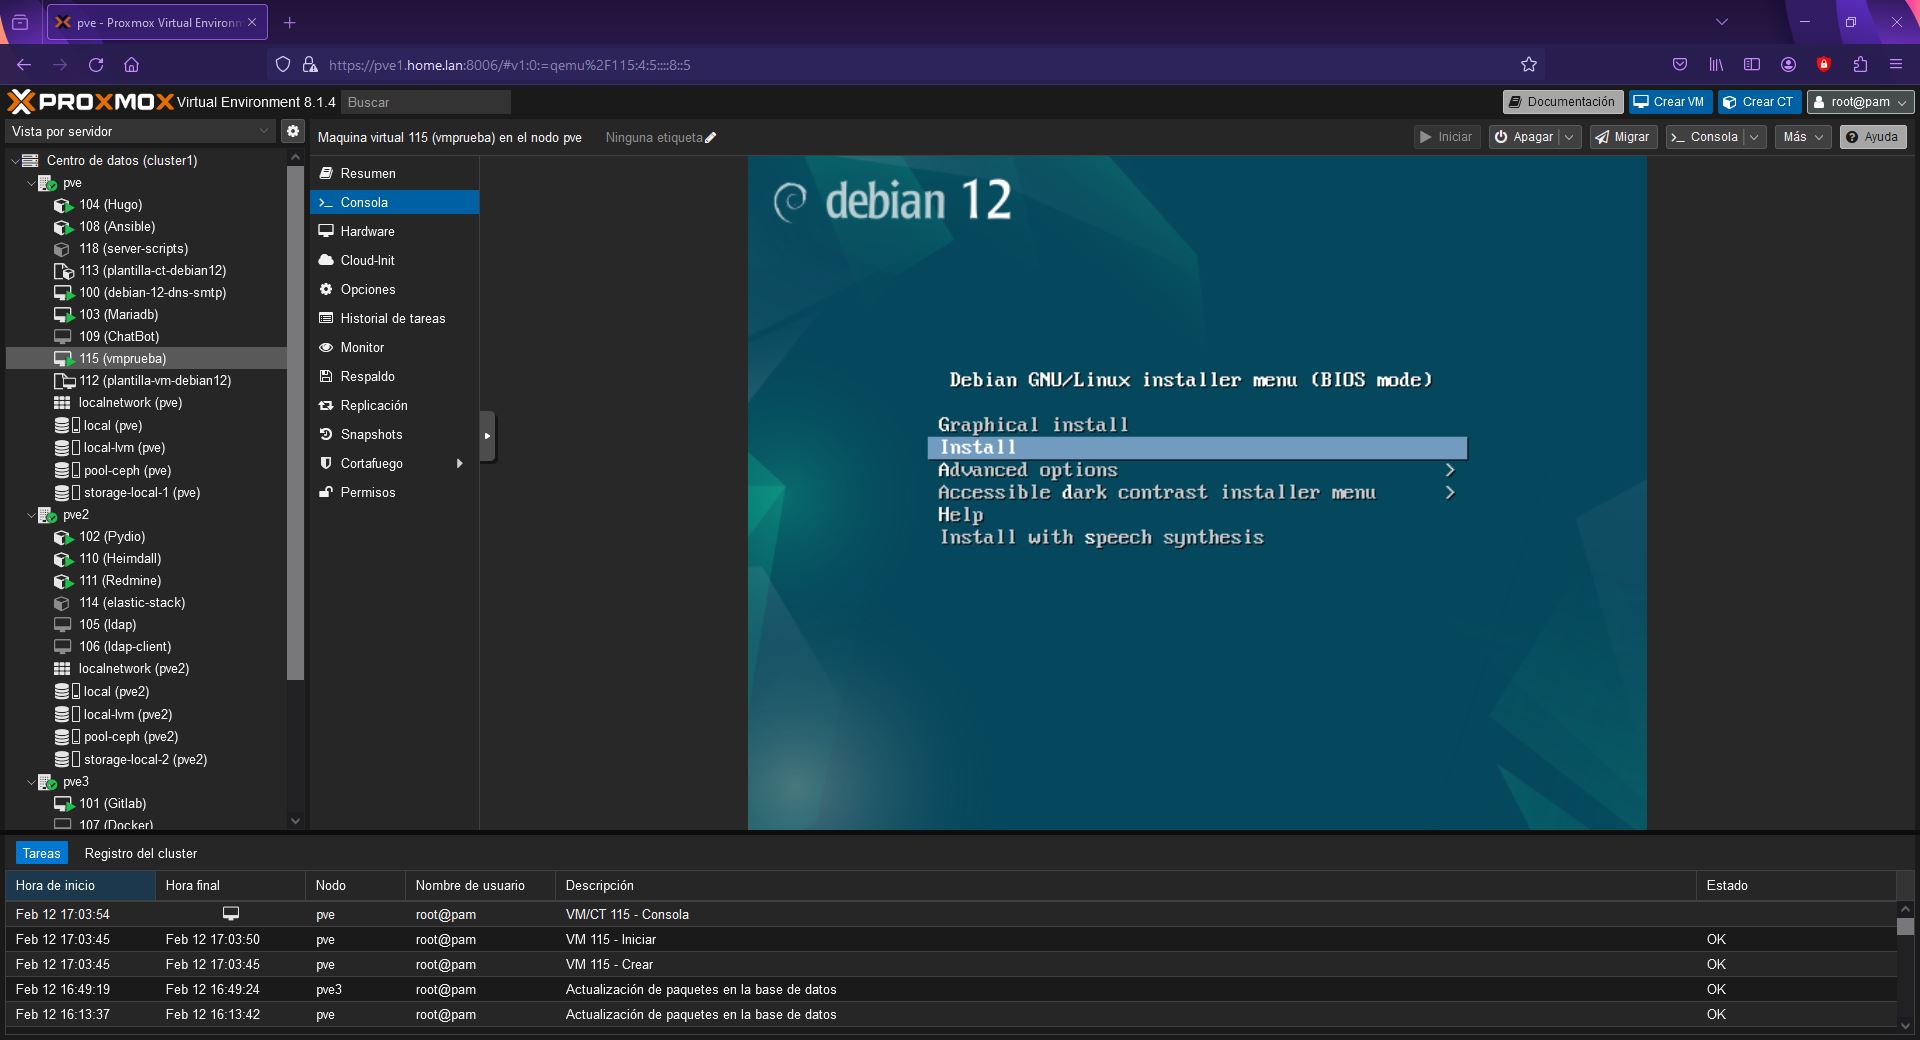Open the Permisos section
The width and height of the screenshot is (1920, 1040).
[x=395, y=492]
